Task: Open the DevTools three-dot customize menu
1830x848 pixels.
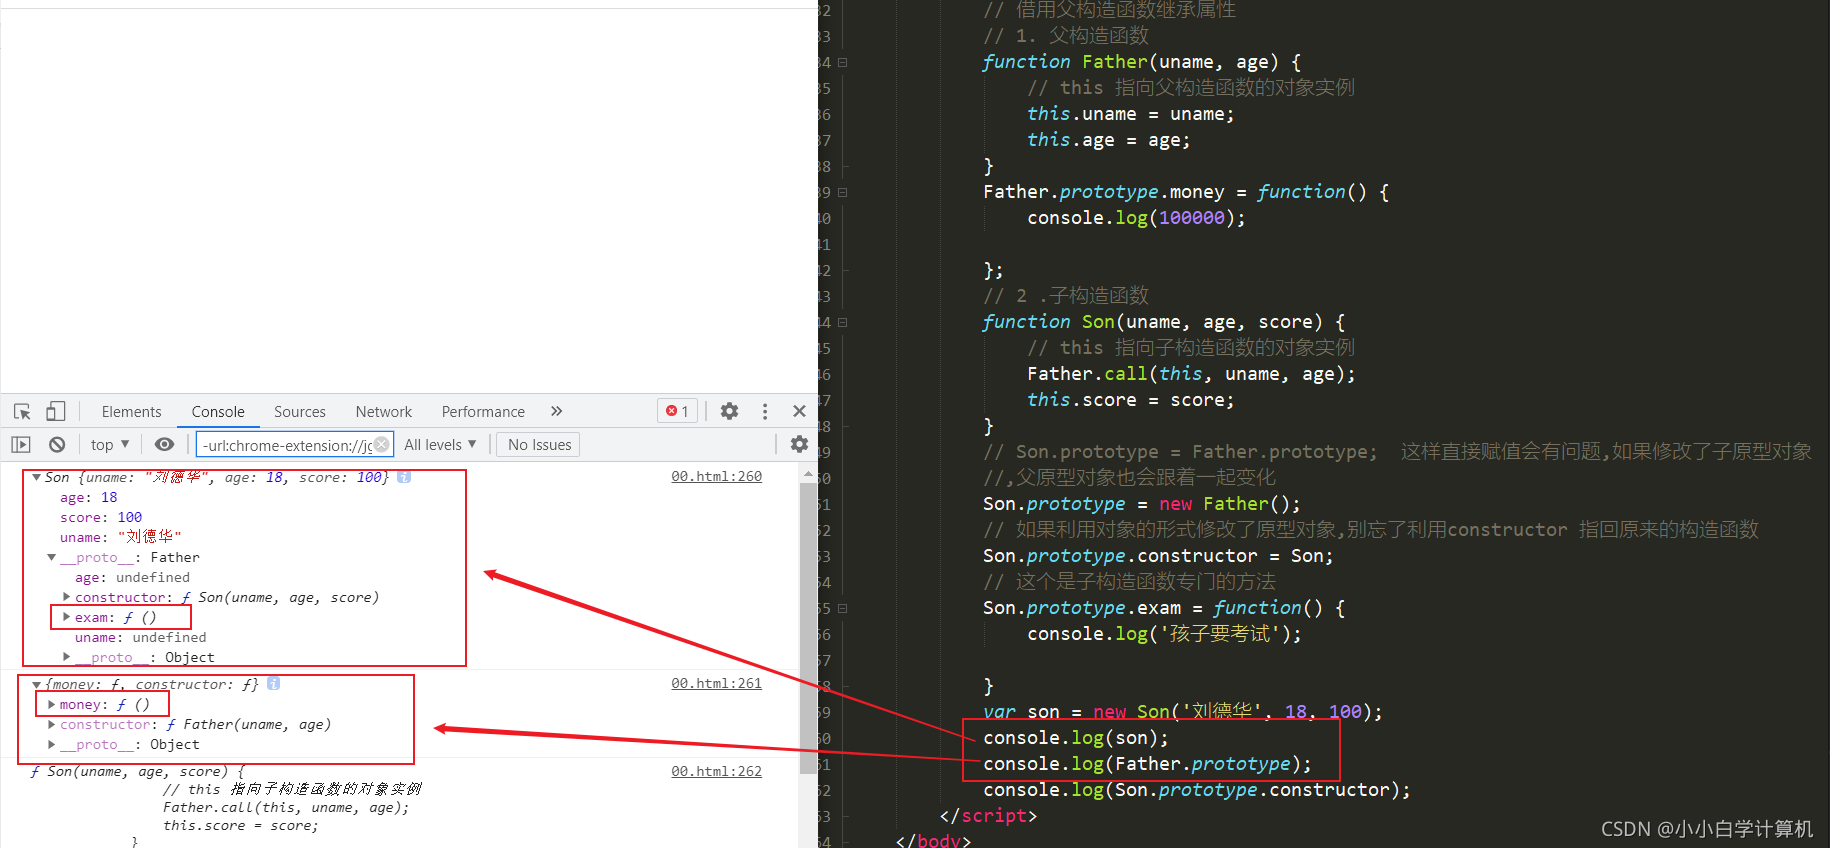Action: (765, 411)
